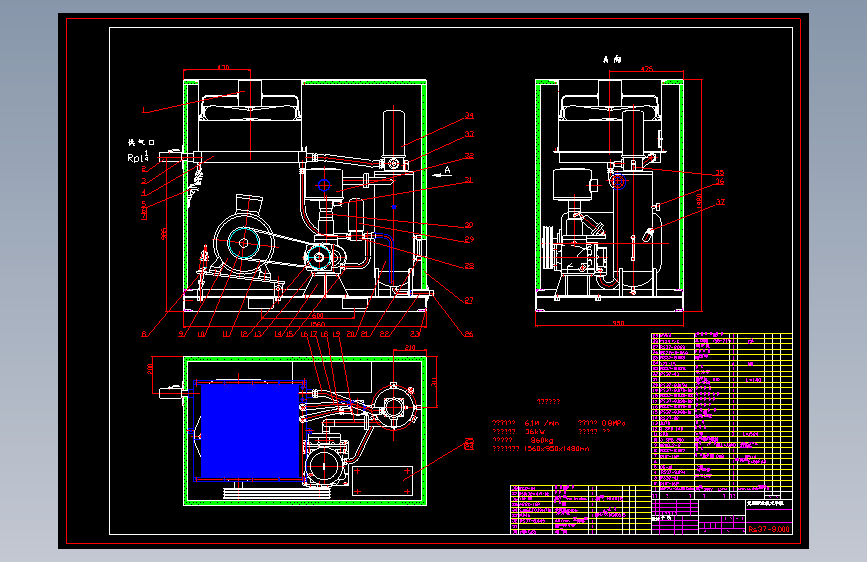The image size is (867, 562).
Task: Click the part callout number 30
Action: tap(469, 225)
